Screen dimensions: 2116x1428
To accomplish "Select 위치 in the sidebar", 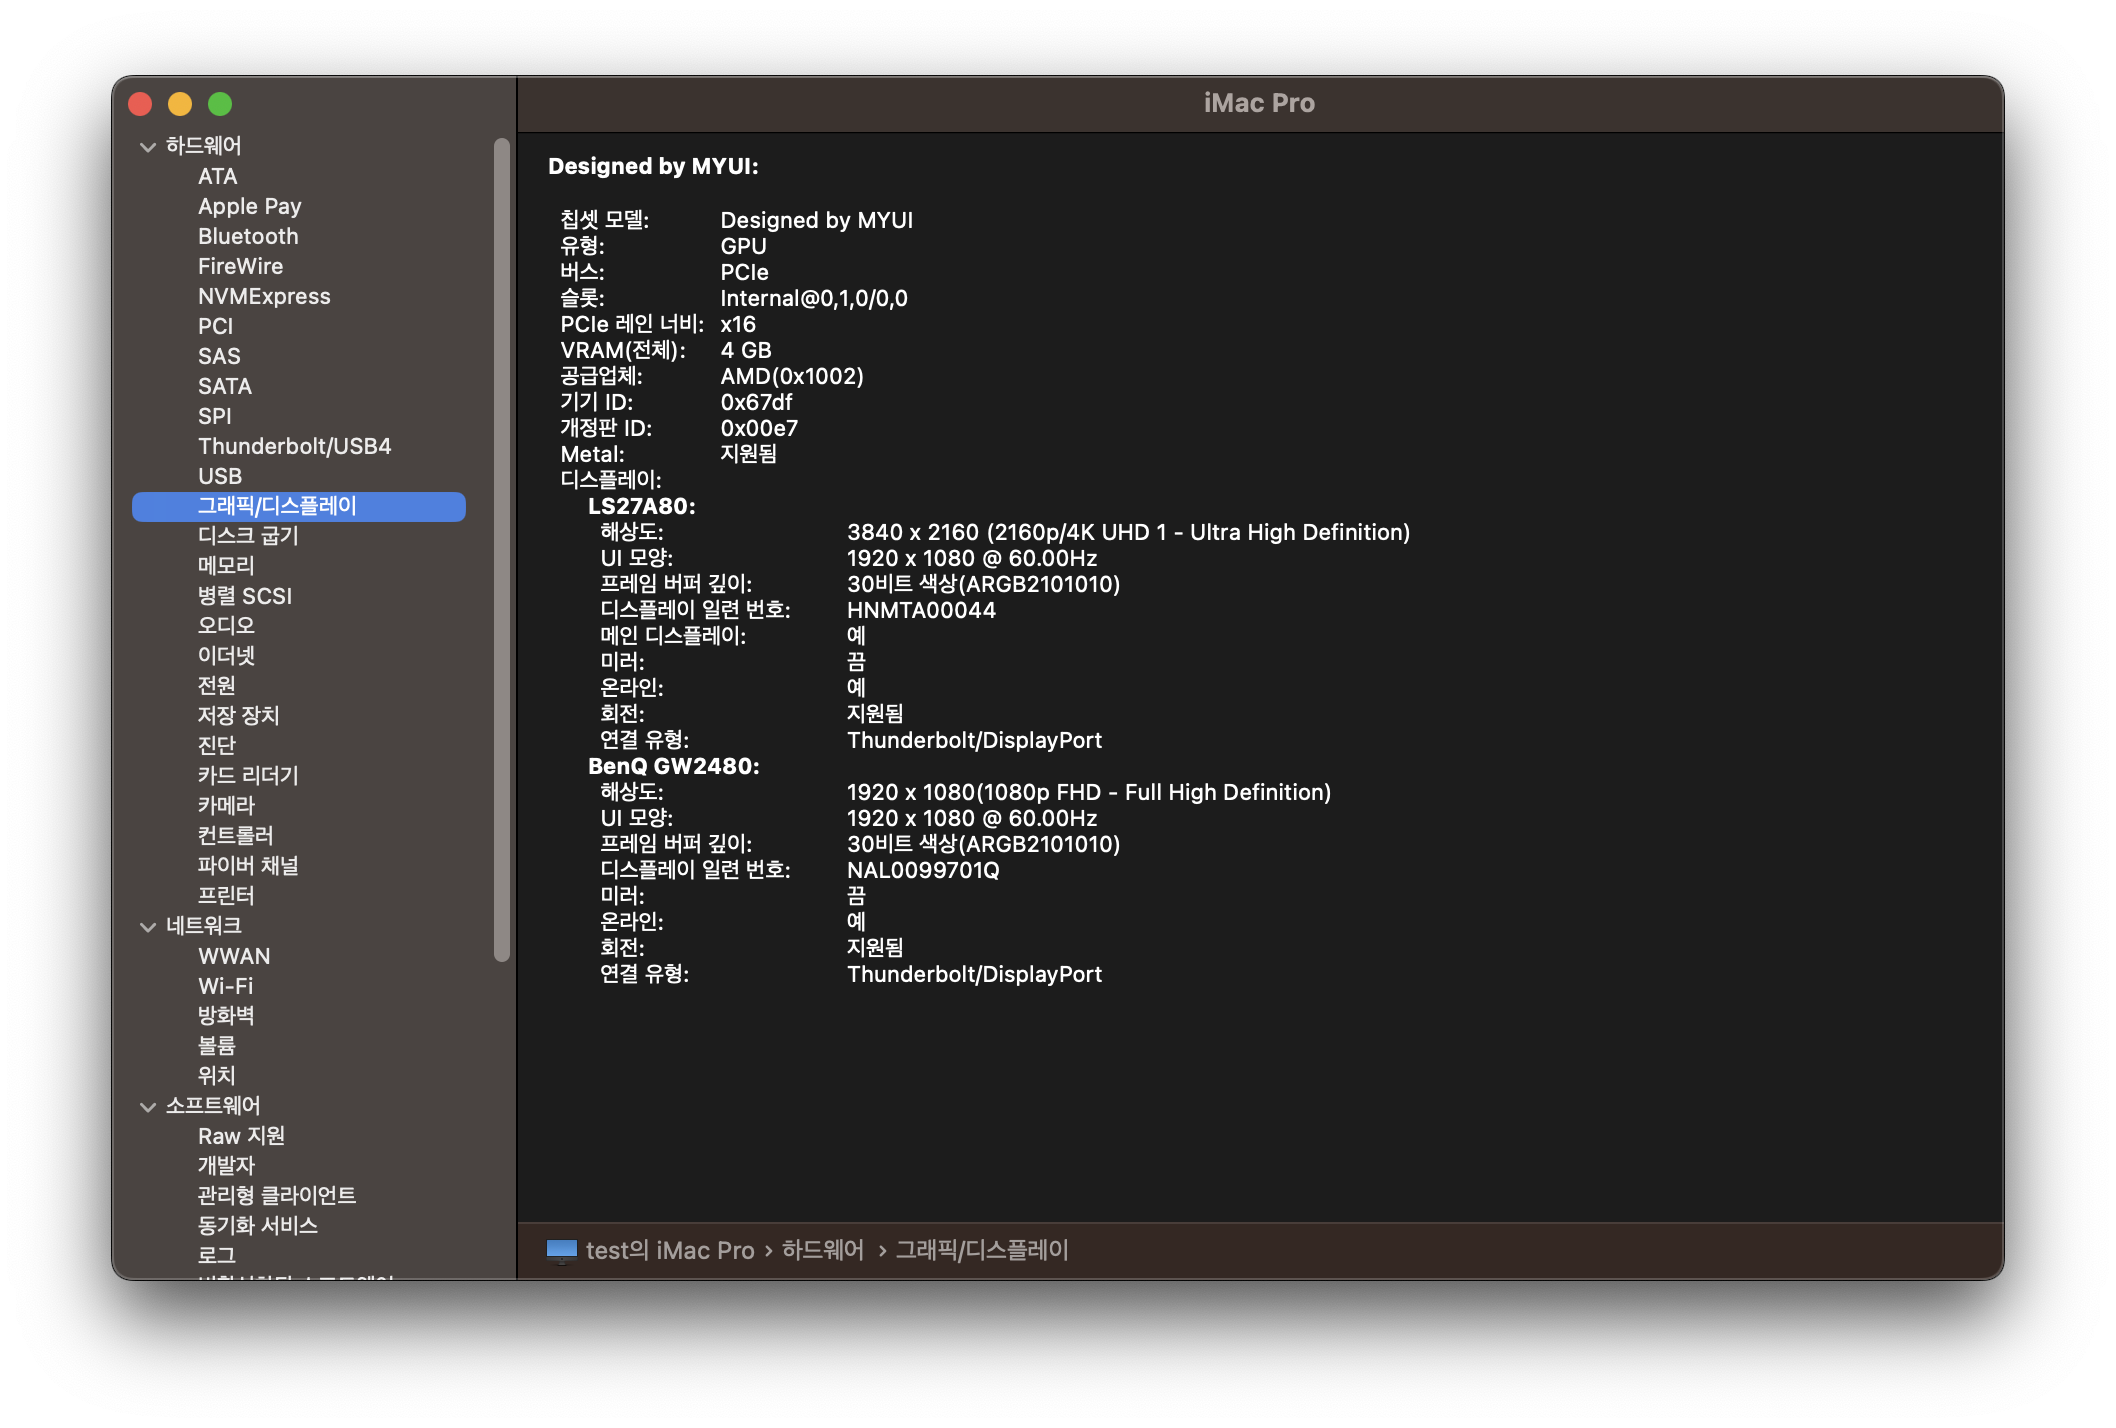I will point(217,1076).
